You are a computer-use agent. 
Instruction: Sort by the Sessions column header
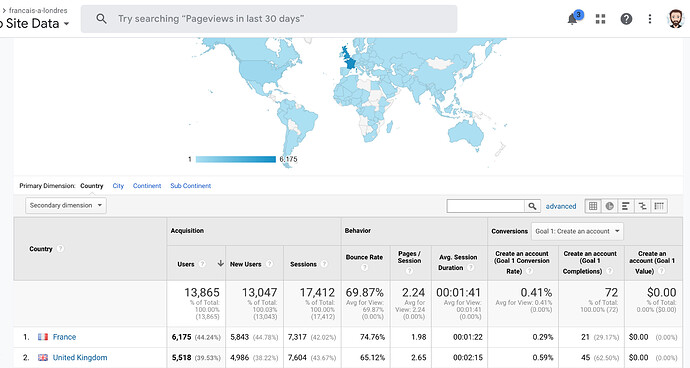(x=303, y=264)
